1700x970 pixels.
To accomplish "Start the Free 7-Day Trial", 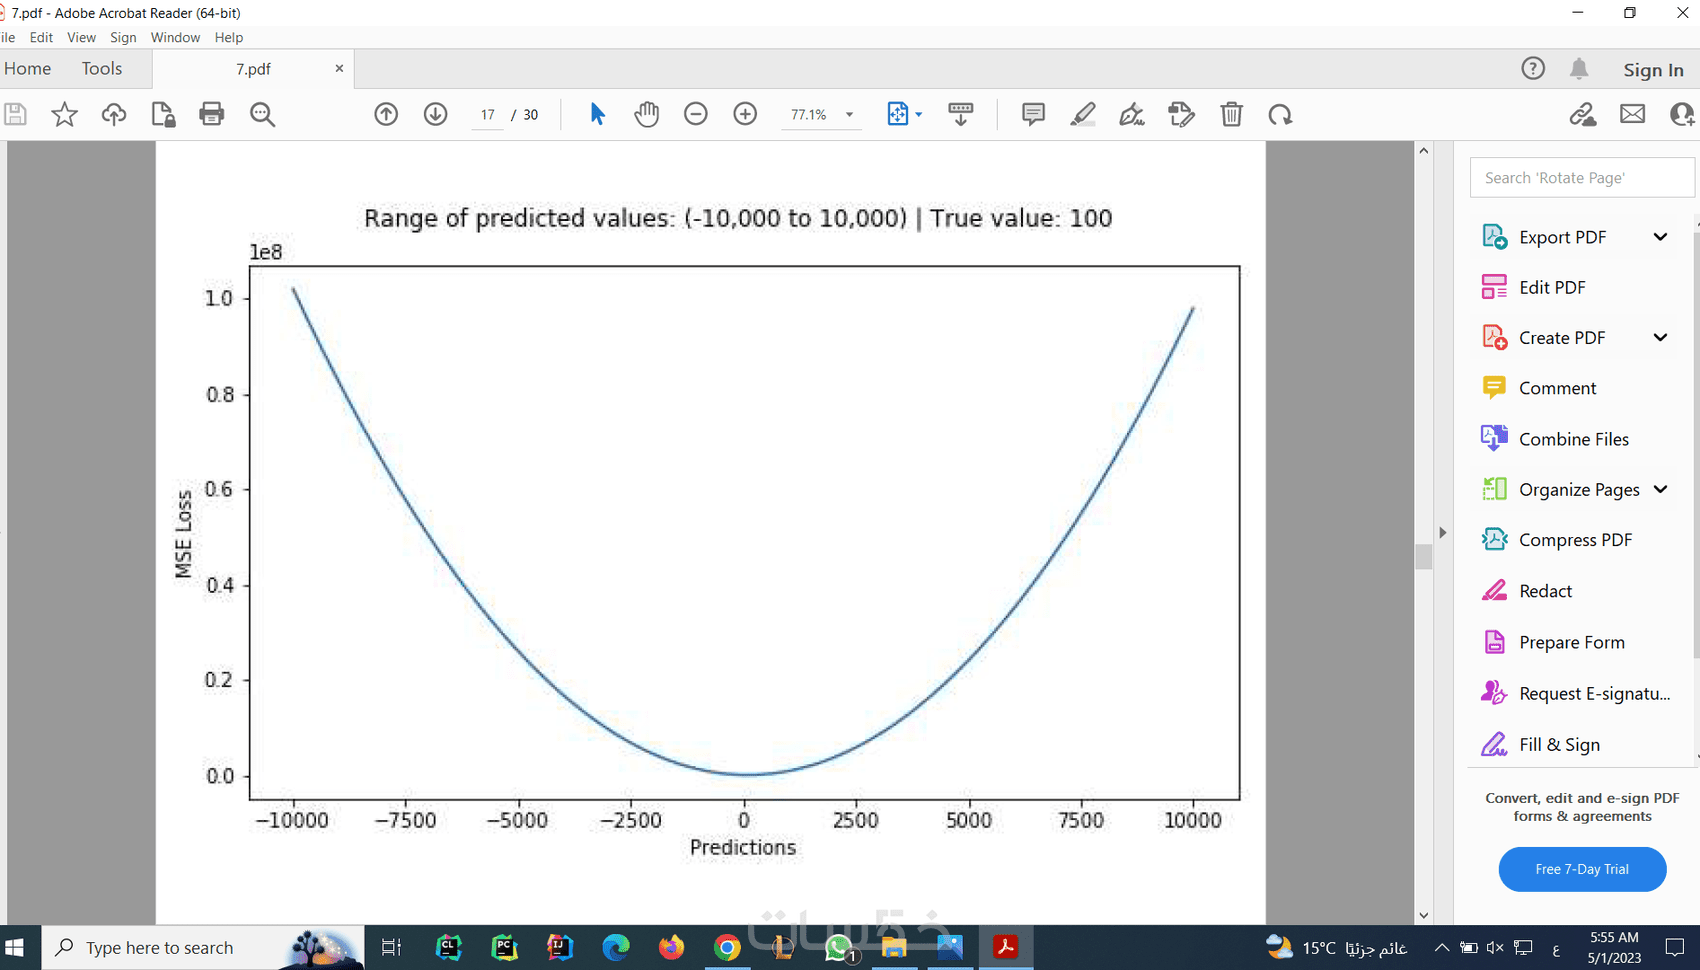I will [x=1582, y=869].
